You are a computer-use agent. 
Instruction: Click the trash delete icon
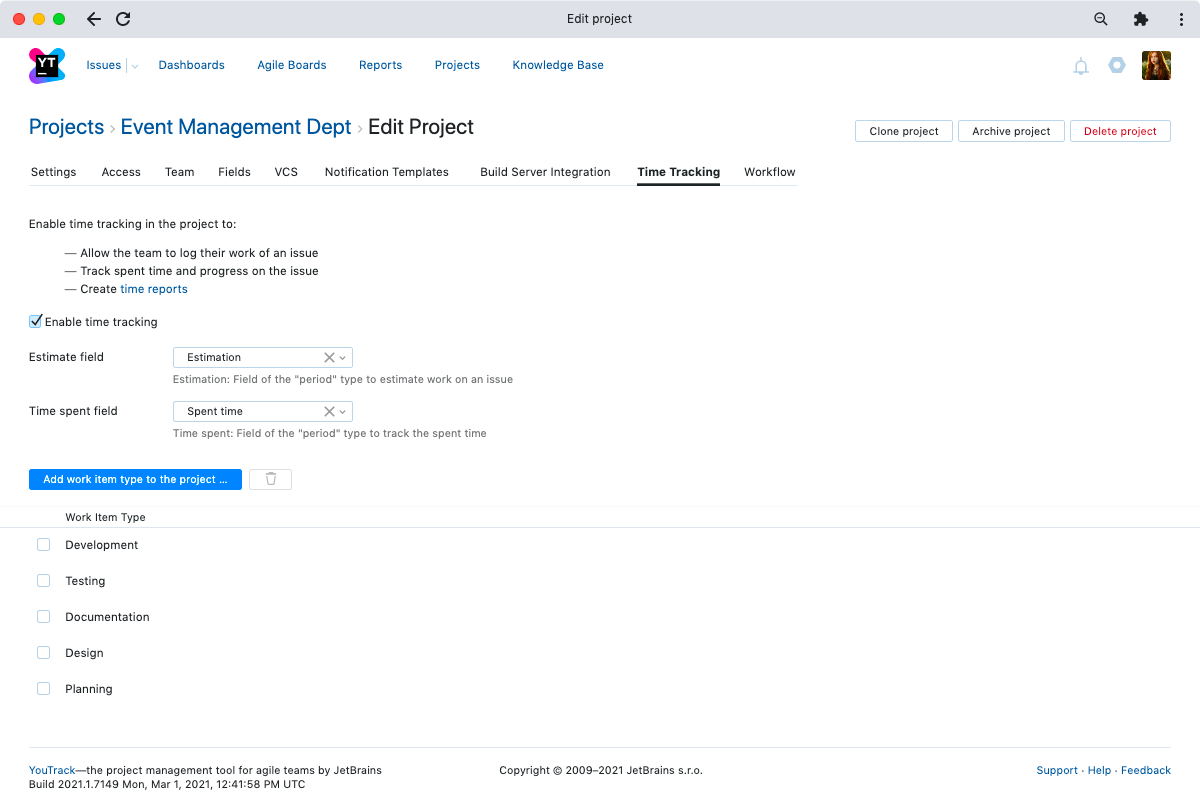(x=270, y=479)
